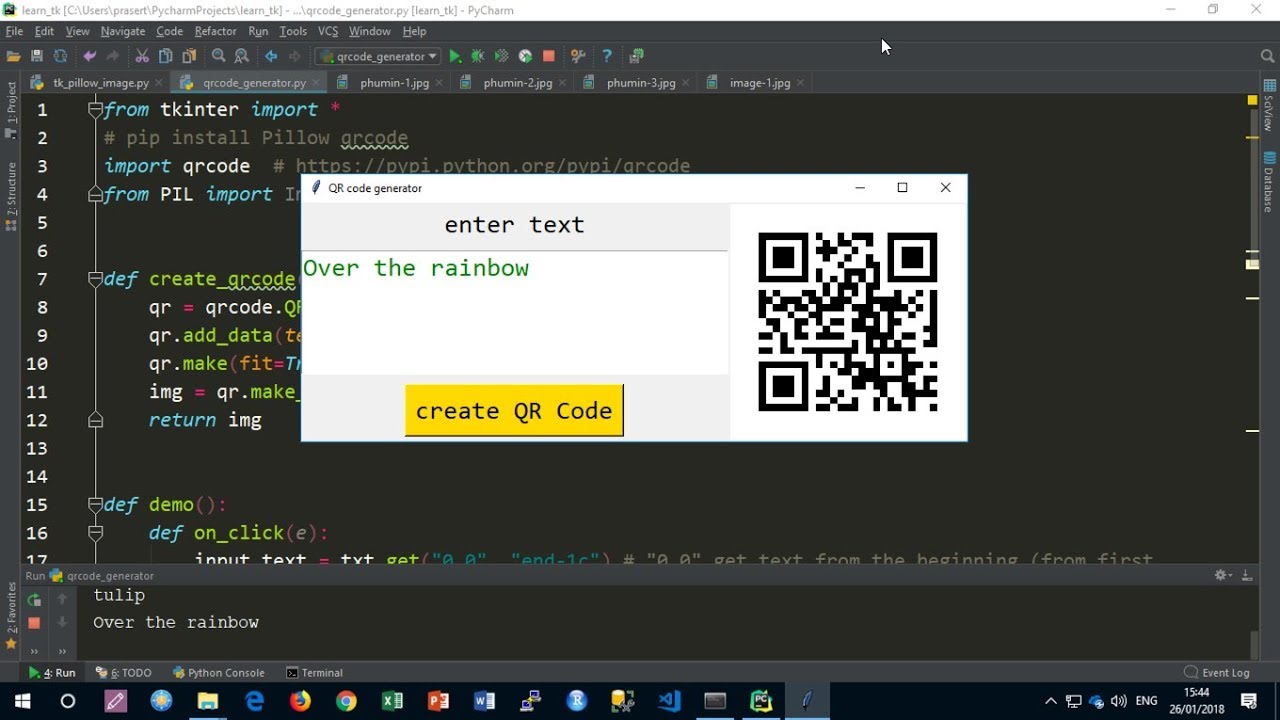Click fold end marker on line 12
The height and width of the screenshot is (720, 1280).
pyautogui.click(x=95, y=420)
